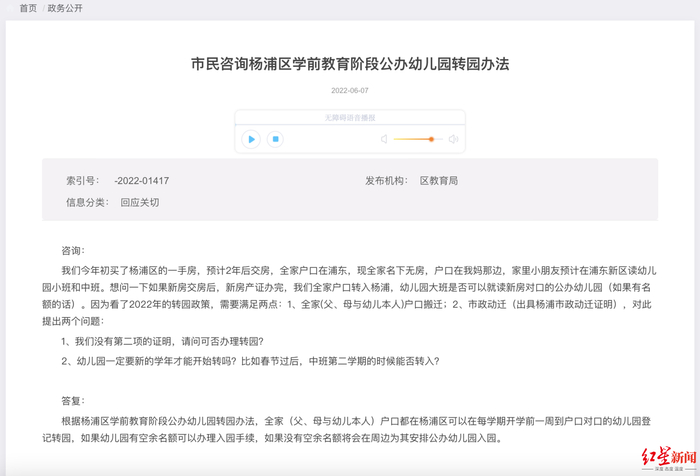Click the 答复: heading
Viewport: 700px width, 476px height.
tap(73, 401)
